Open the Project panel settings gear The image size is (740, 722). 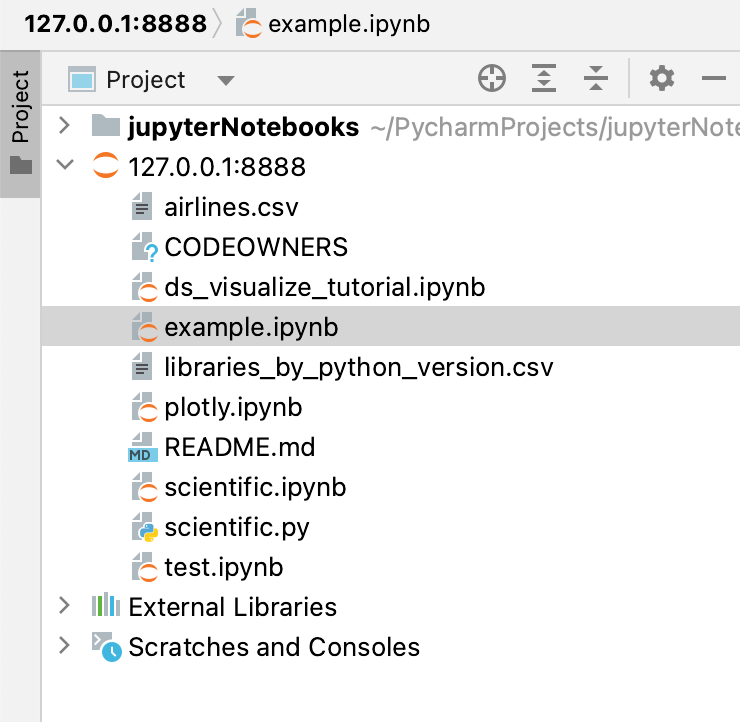point(662,78)
